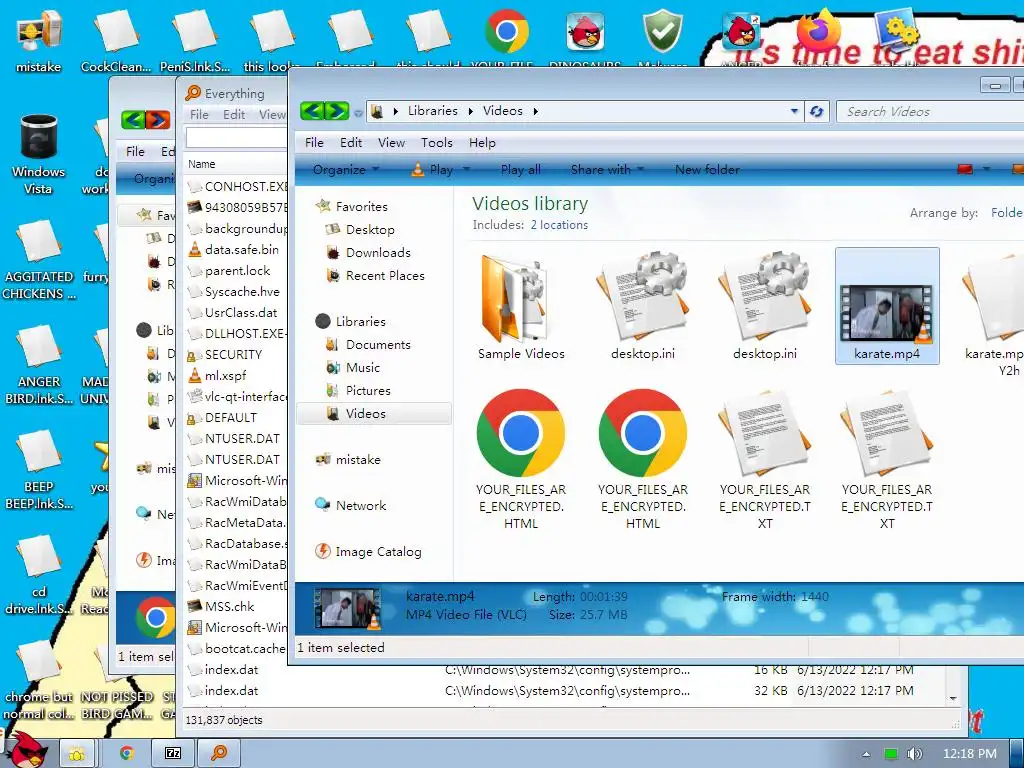
Task: Click Play all in the toolbar
Action: tap(520, 170)
